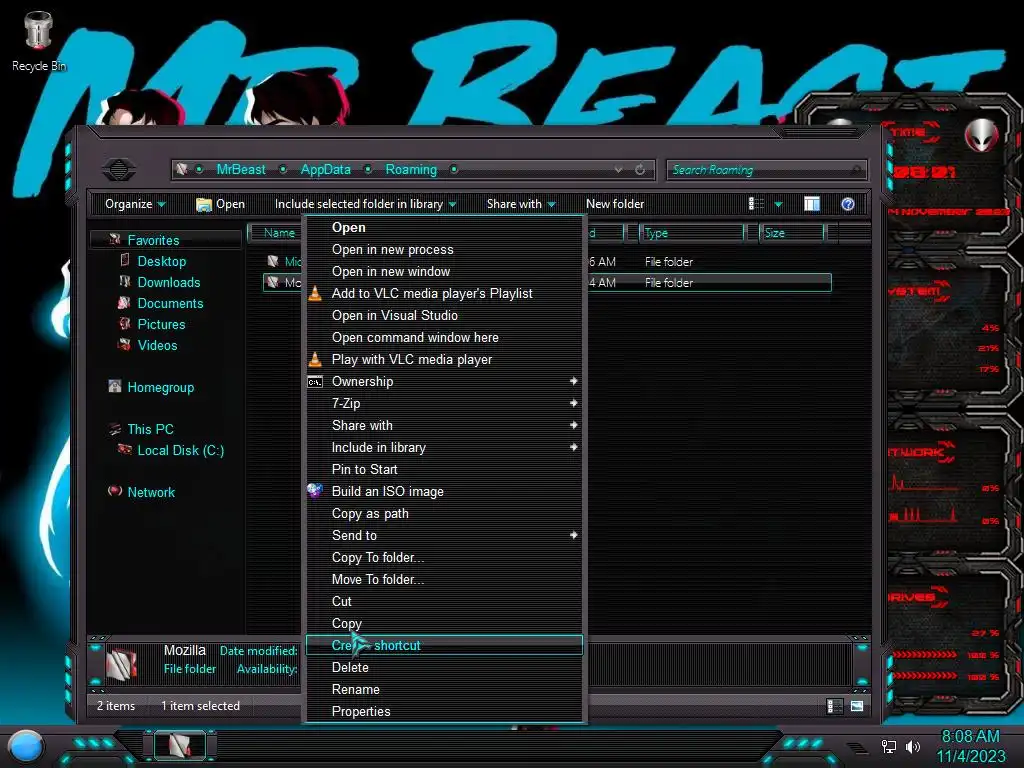Click the refresh icon in address bar

[x=640, y=170]
